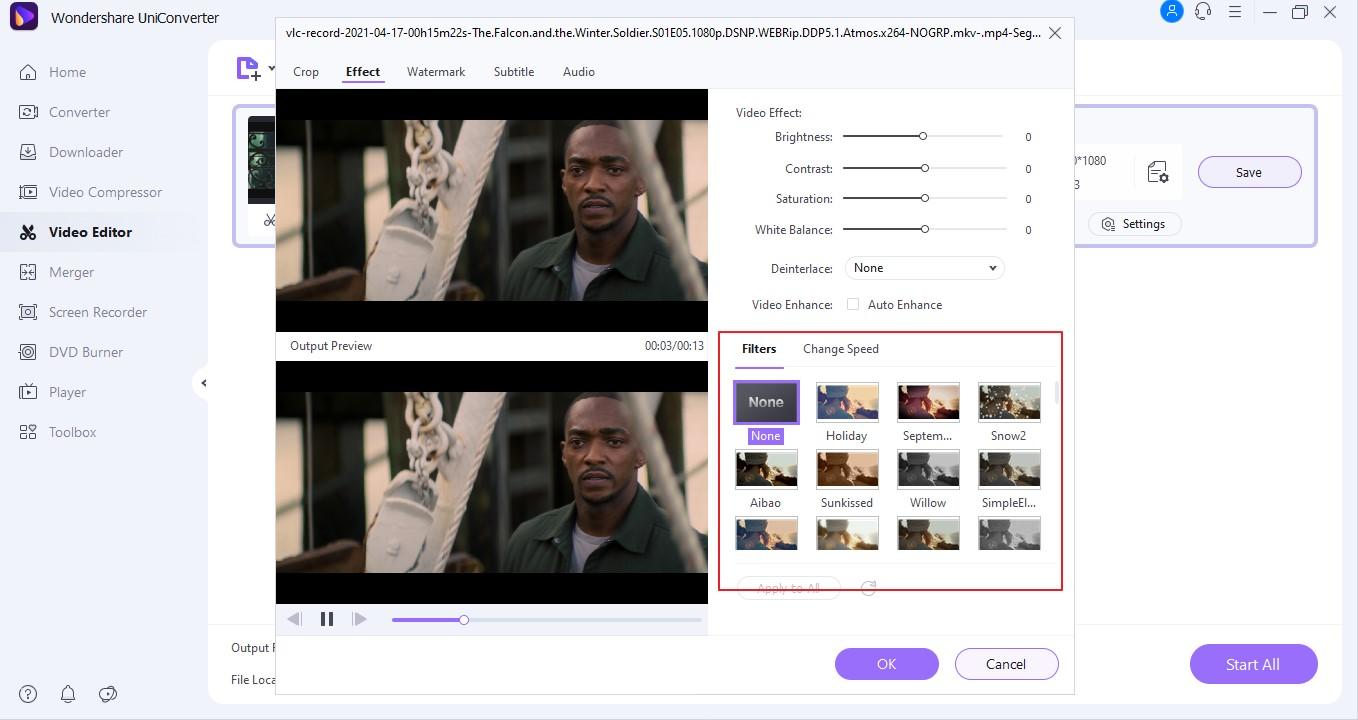Click the filters list scrollbar
The width and height of the screenshot is (1358, 720).
(1056, 393)
